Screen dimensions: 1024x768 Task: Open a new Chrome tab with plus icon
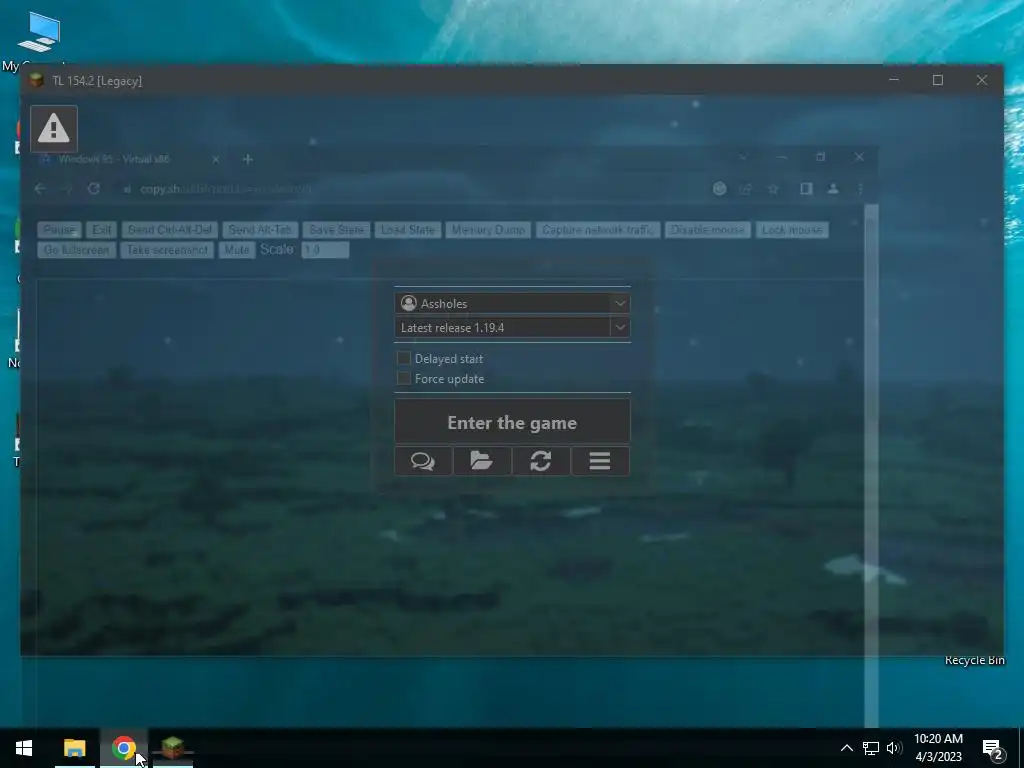click(248, 159)
